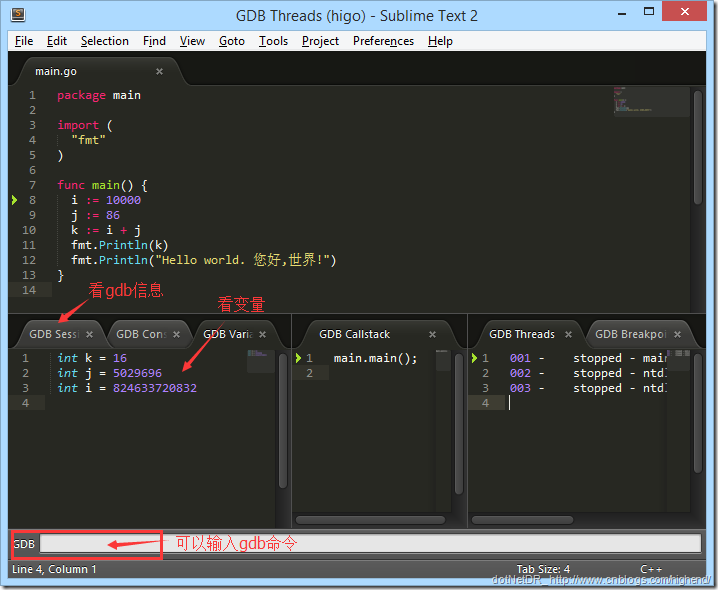Select the GDB Variables tab

pyautogui.click(x=228, y=334)
